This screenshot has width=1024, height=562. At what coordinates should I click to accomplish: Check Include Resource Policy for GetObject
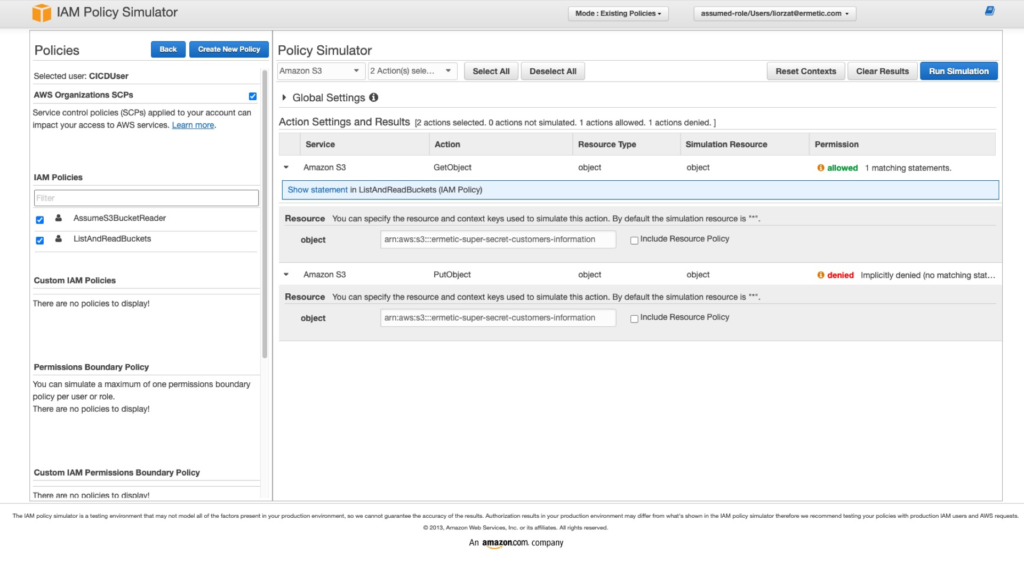(x=634, y=240)
